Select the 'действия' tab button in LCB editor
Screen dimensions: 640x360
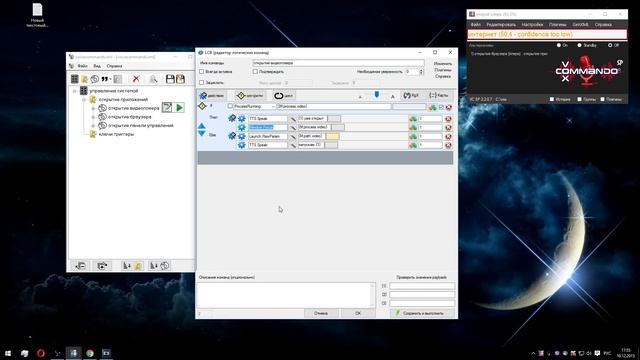point(211,96)
